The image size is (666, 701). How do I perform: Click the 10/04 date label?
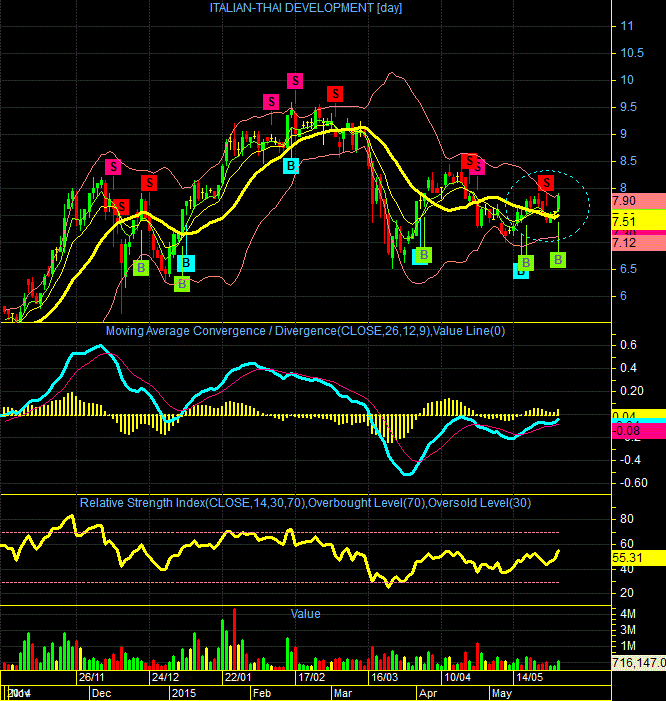tap(457, 677)
